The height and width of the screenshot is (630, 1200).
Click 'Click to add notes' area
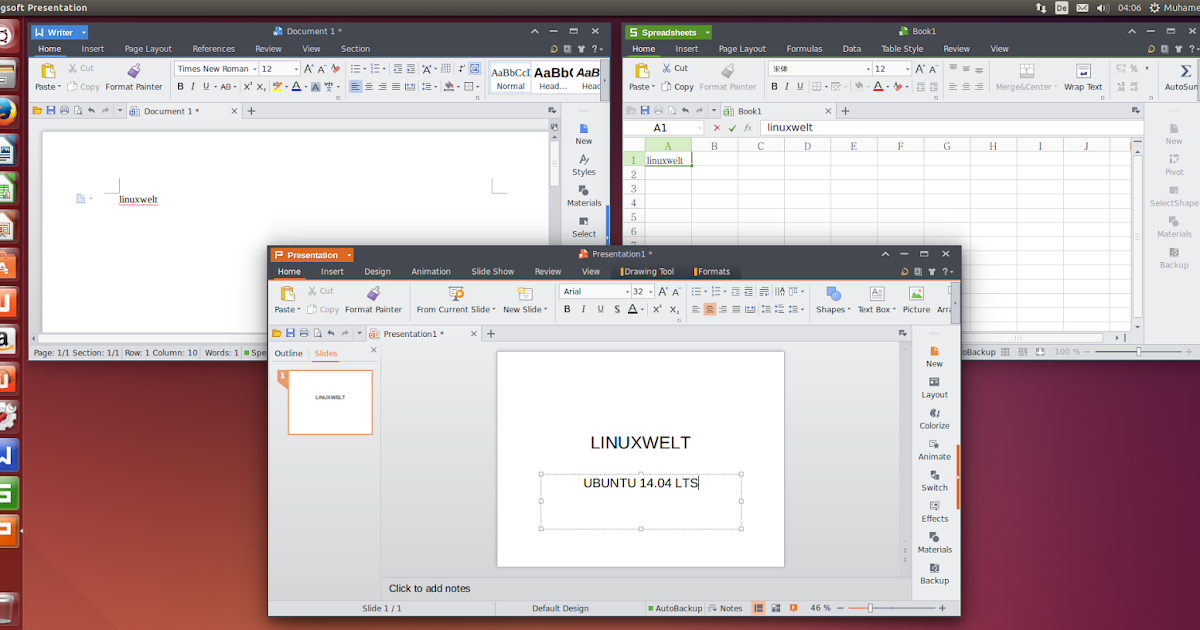[x=429, y=588]
